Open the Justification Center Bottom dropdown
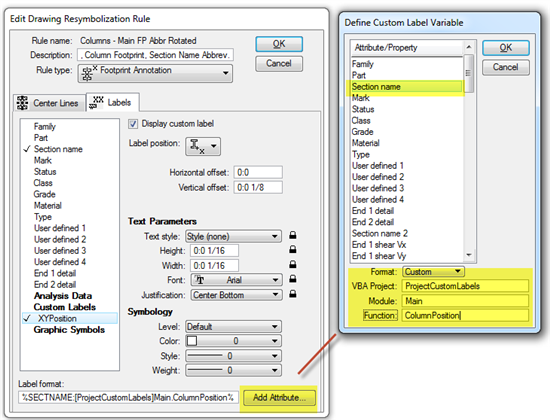The width and height of the screenshot is (550, 420). [x=236, y=295]
